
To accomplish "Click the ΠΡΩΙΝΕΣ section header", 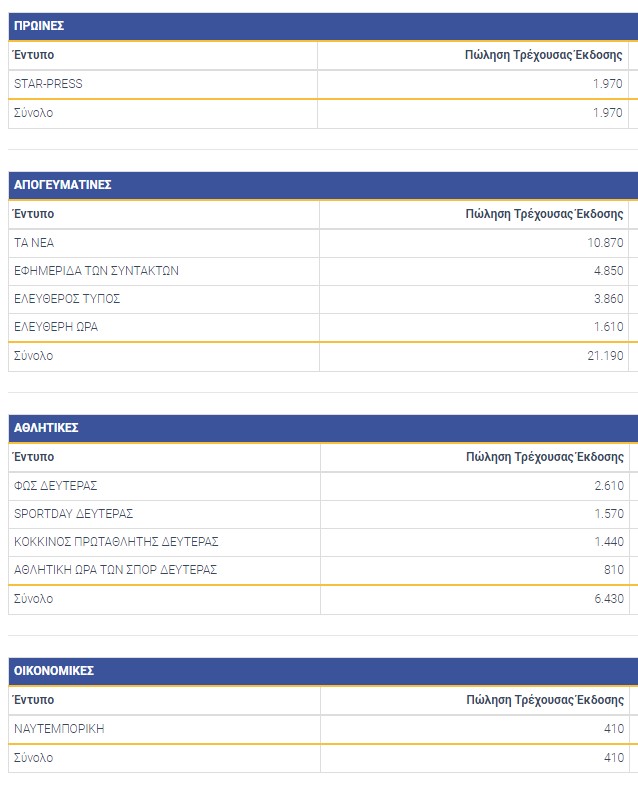I will tap(39, 26).
